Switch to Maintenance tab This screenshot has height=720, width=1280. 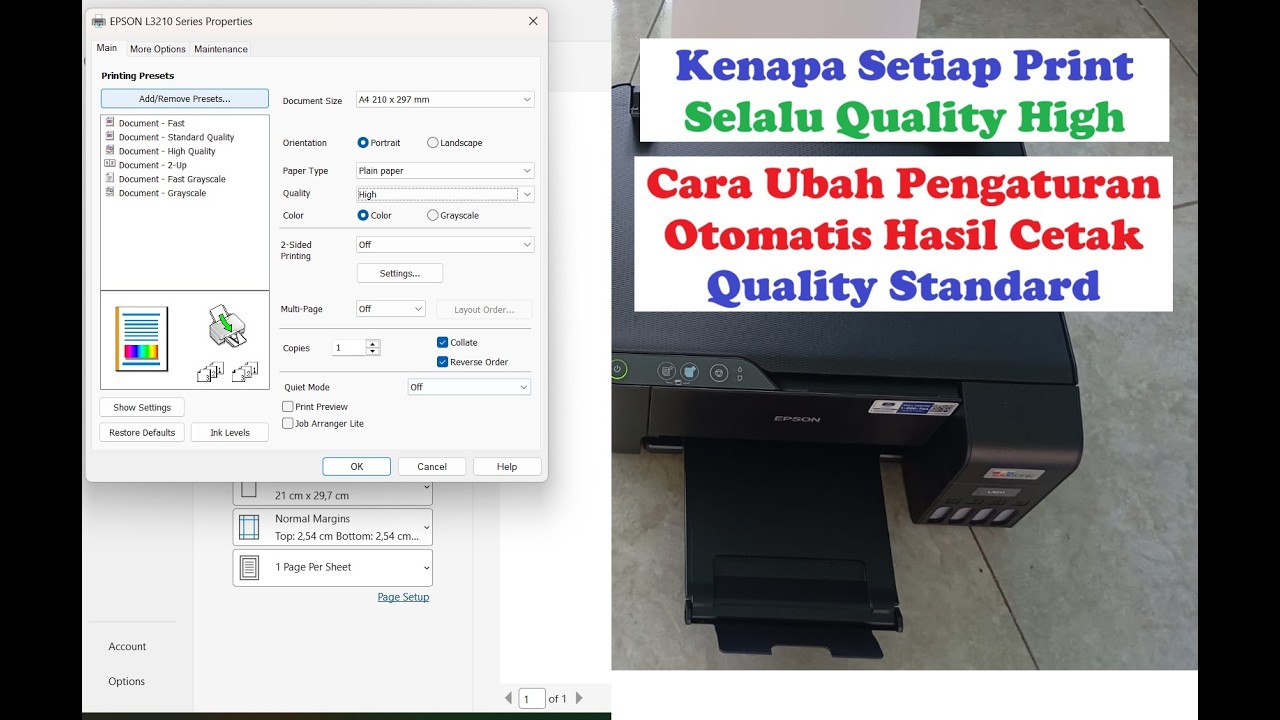(x=221, y=49)
